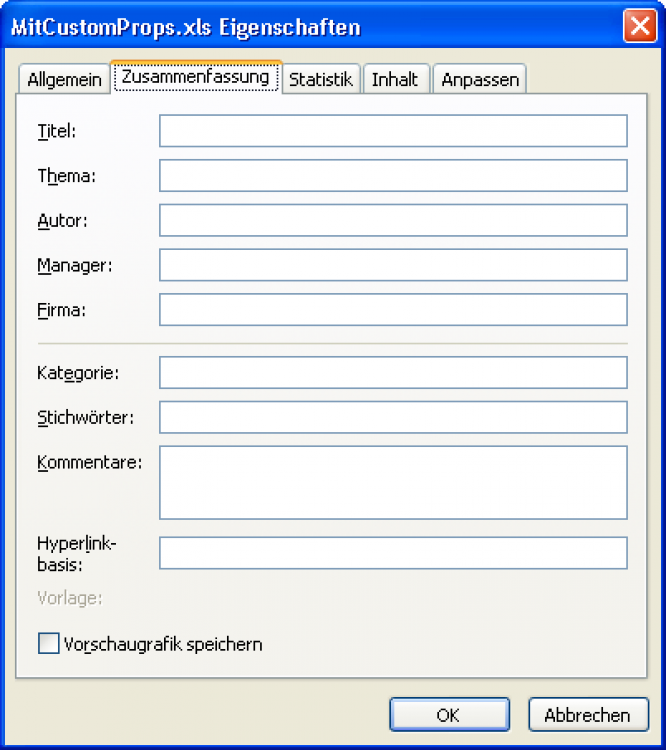Click the Firma input field
Viewport: 666px width, 750px height.
[393, 310]
